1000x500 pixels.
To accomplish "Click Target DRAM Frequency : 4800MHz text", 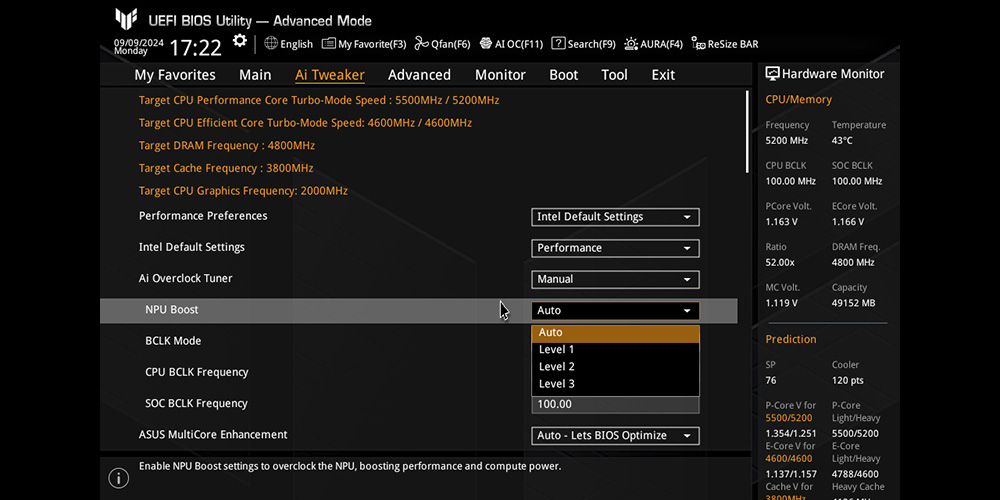I will [x=226, y=146].
